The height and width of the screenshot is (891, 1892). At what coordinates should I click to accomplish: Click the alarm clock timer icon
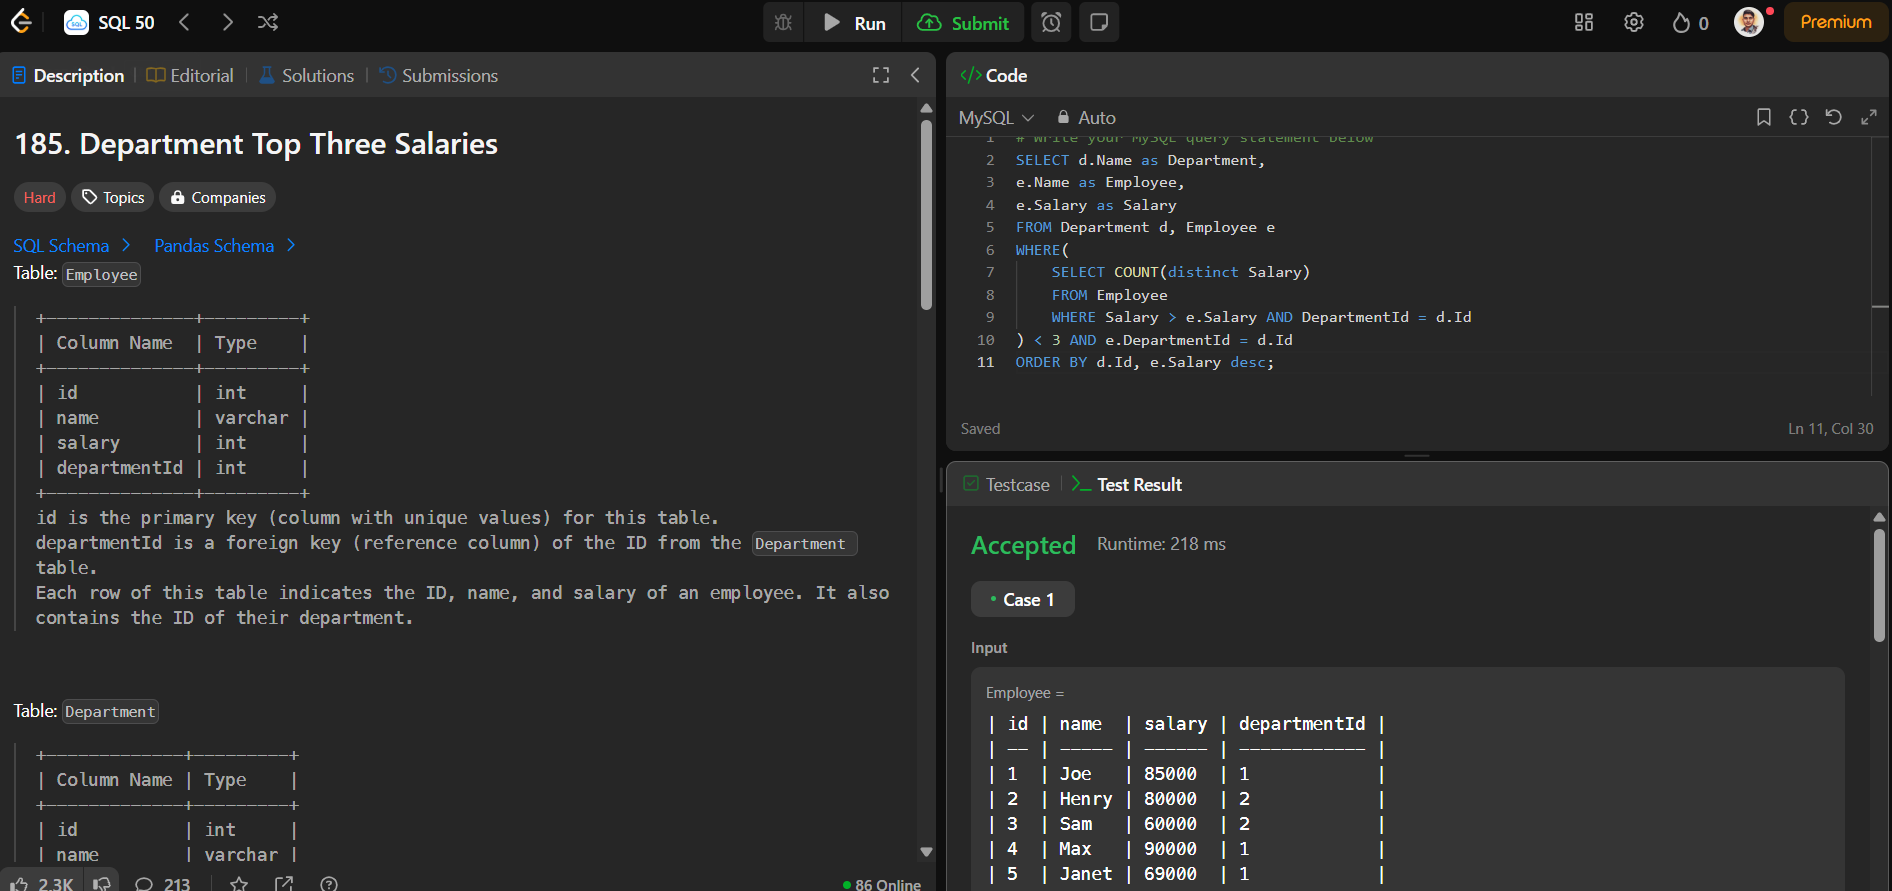point(1051,22)
